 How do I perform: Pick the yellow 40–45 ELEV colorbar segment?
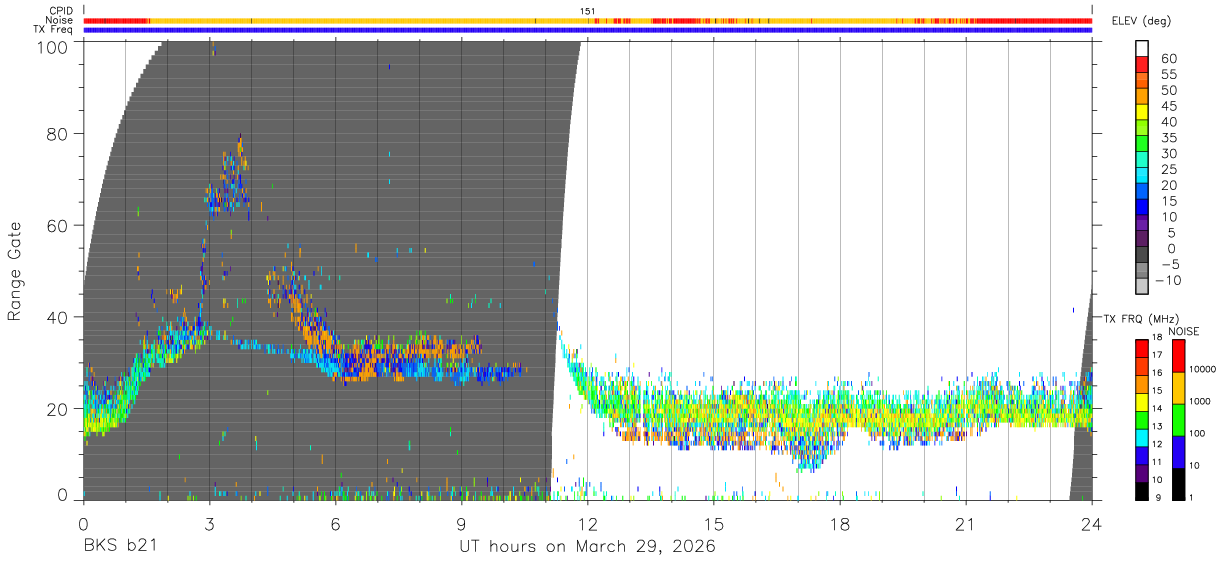[x=1142, y=113]
